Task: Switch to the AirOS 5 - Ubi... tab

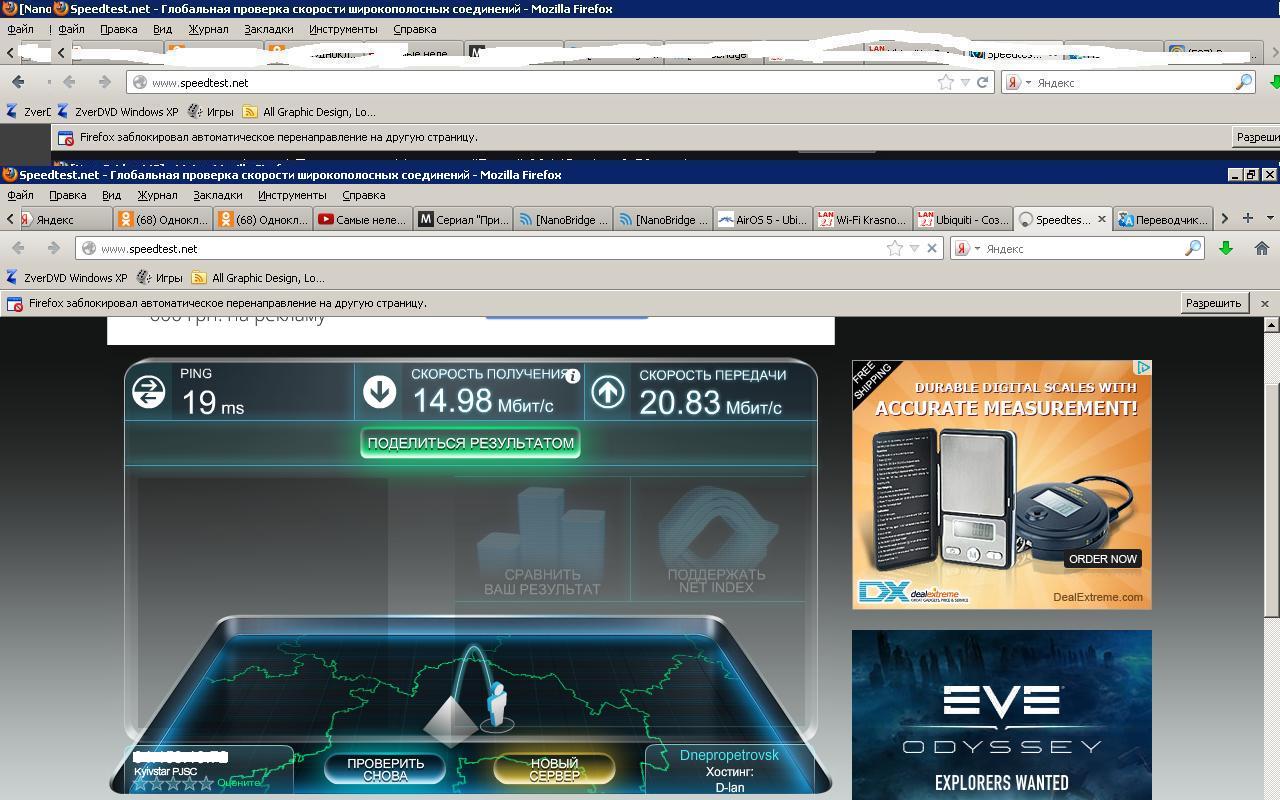Action: tap(762, 219)
